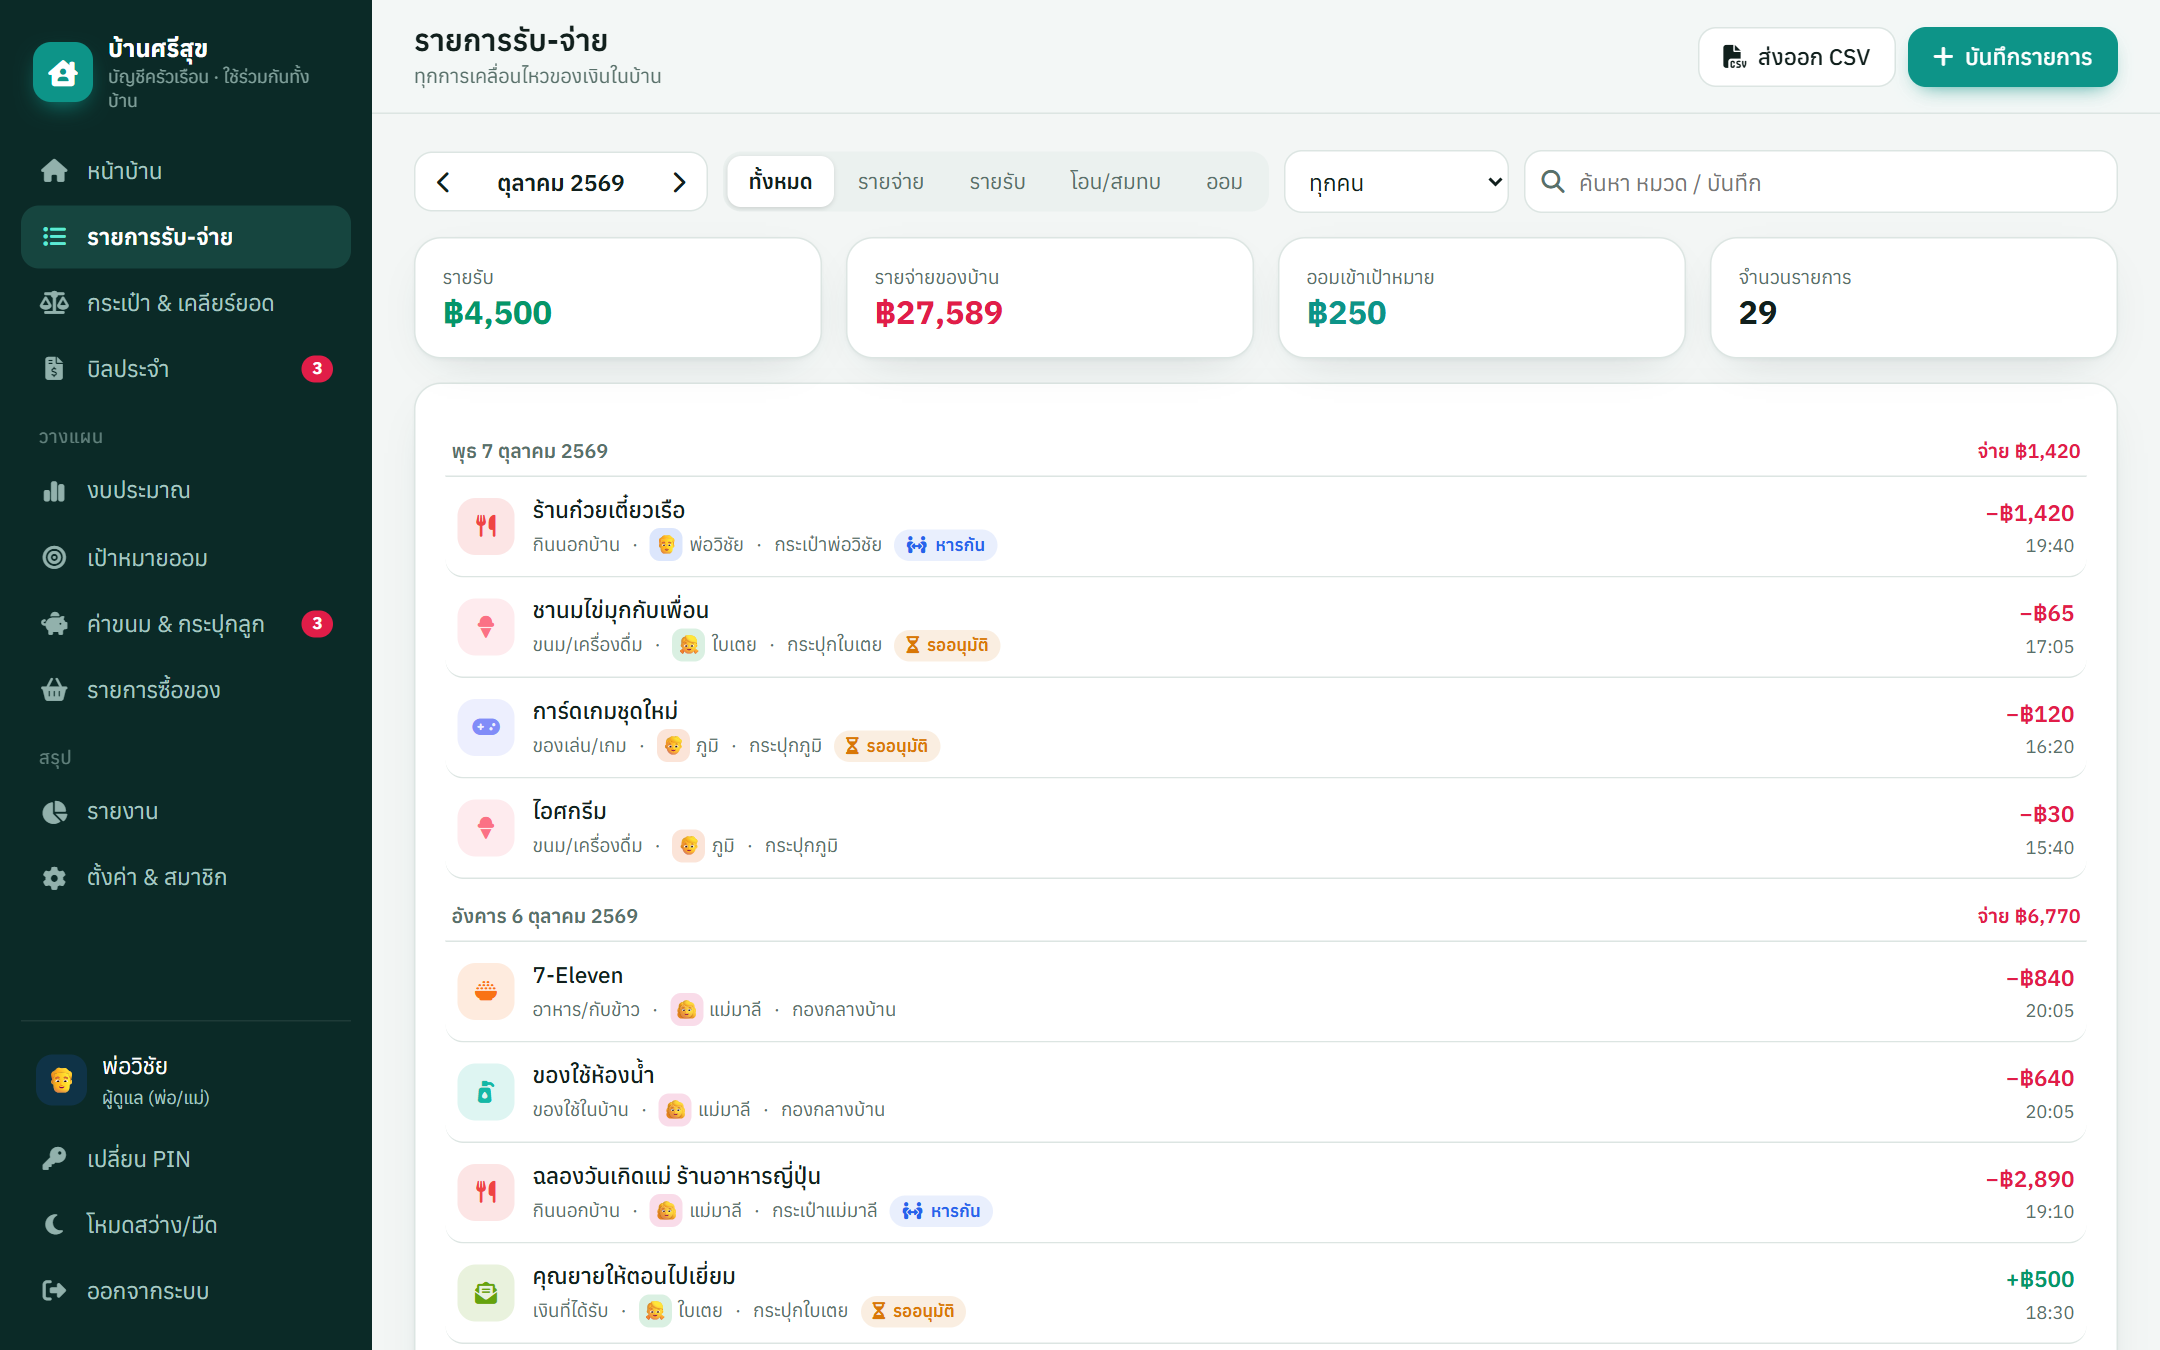Click the ออมเข้าเป้าหมาย ฿250 card
The width and height of the screenshot is (2160, 1350).
click(x=1481, y=297)
